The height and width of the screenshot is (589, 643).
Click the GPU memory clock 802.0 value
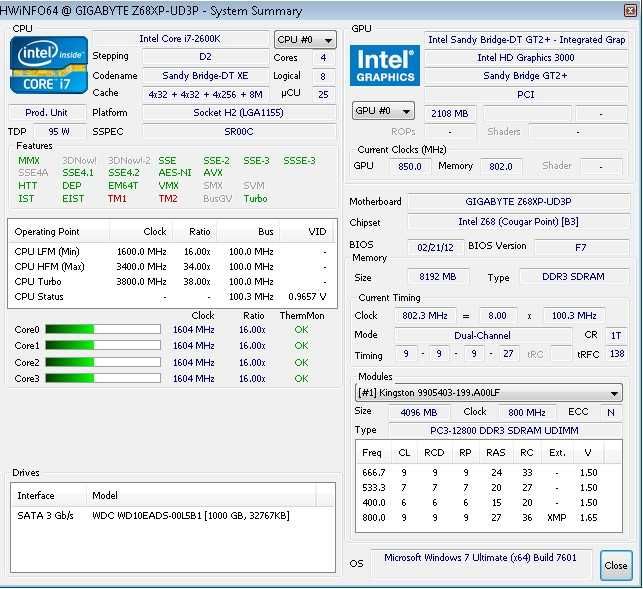click(501, 166)
